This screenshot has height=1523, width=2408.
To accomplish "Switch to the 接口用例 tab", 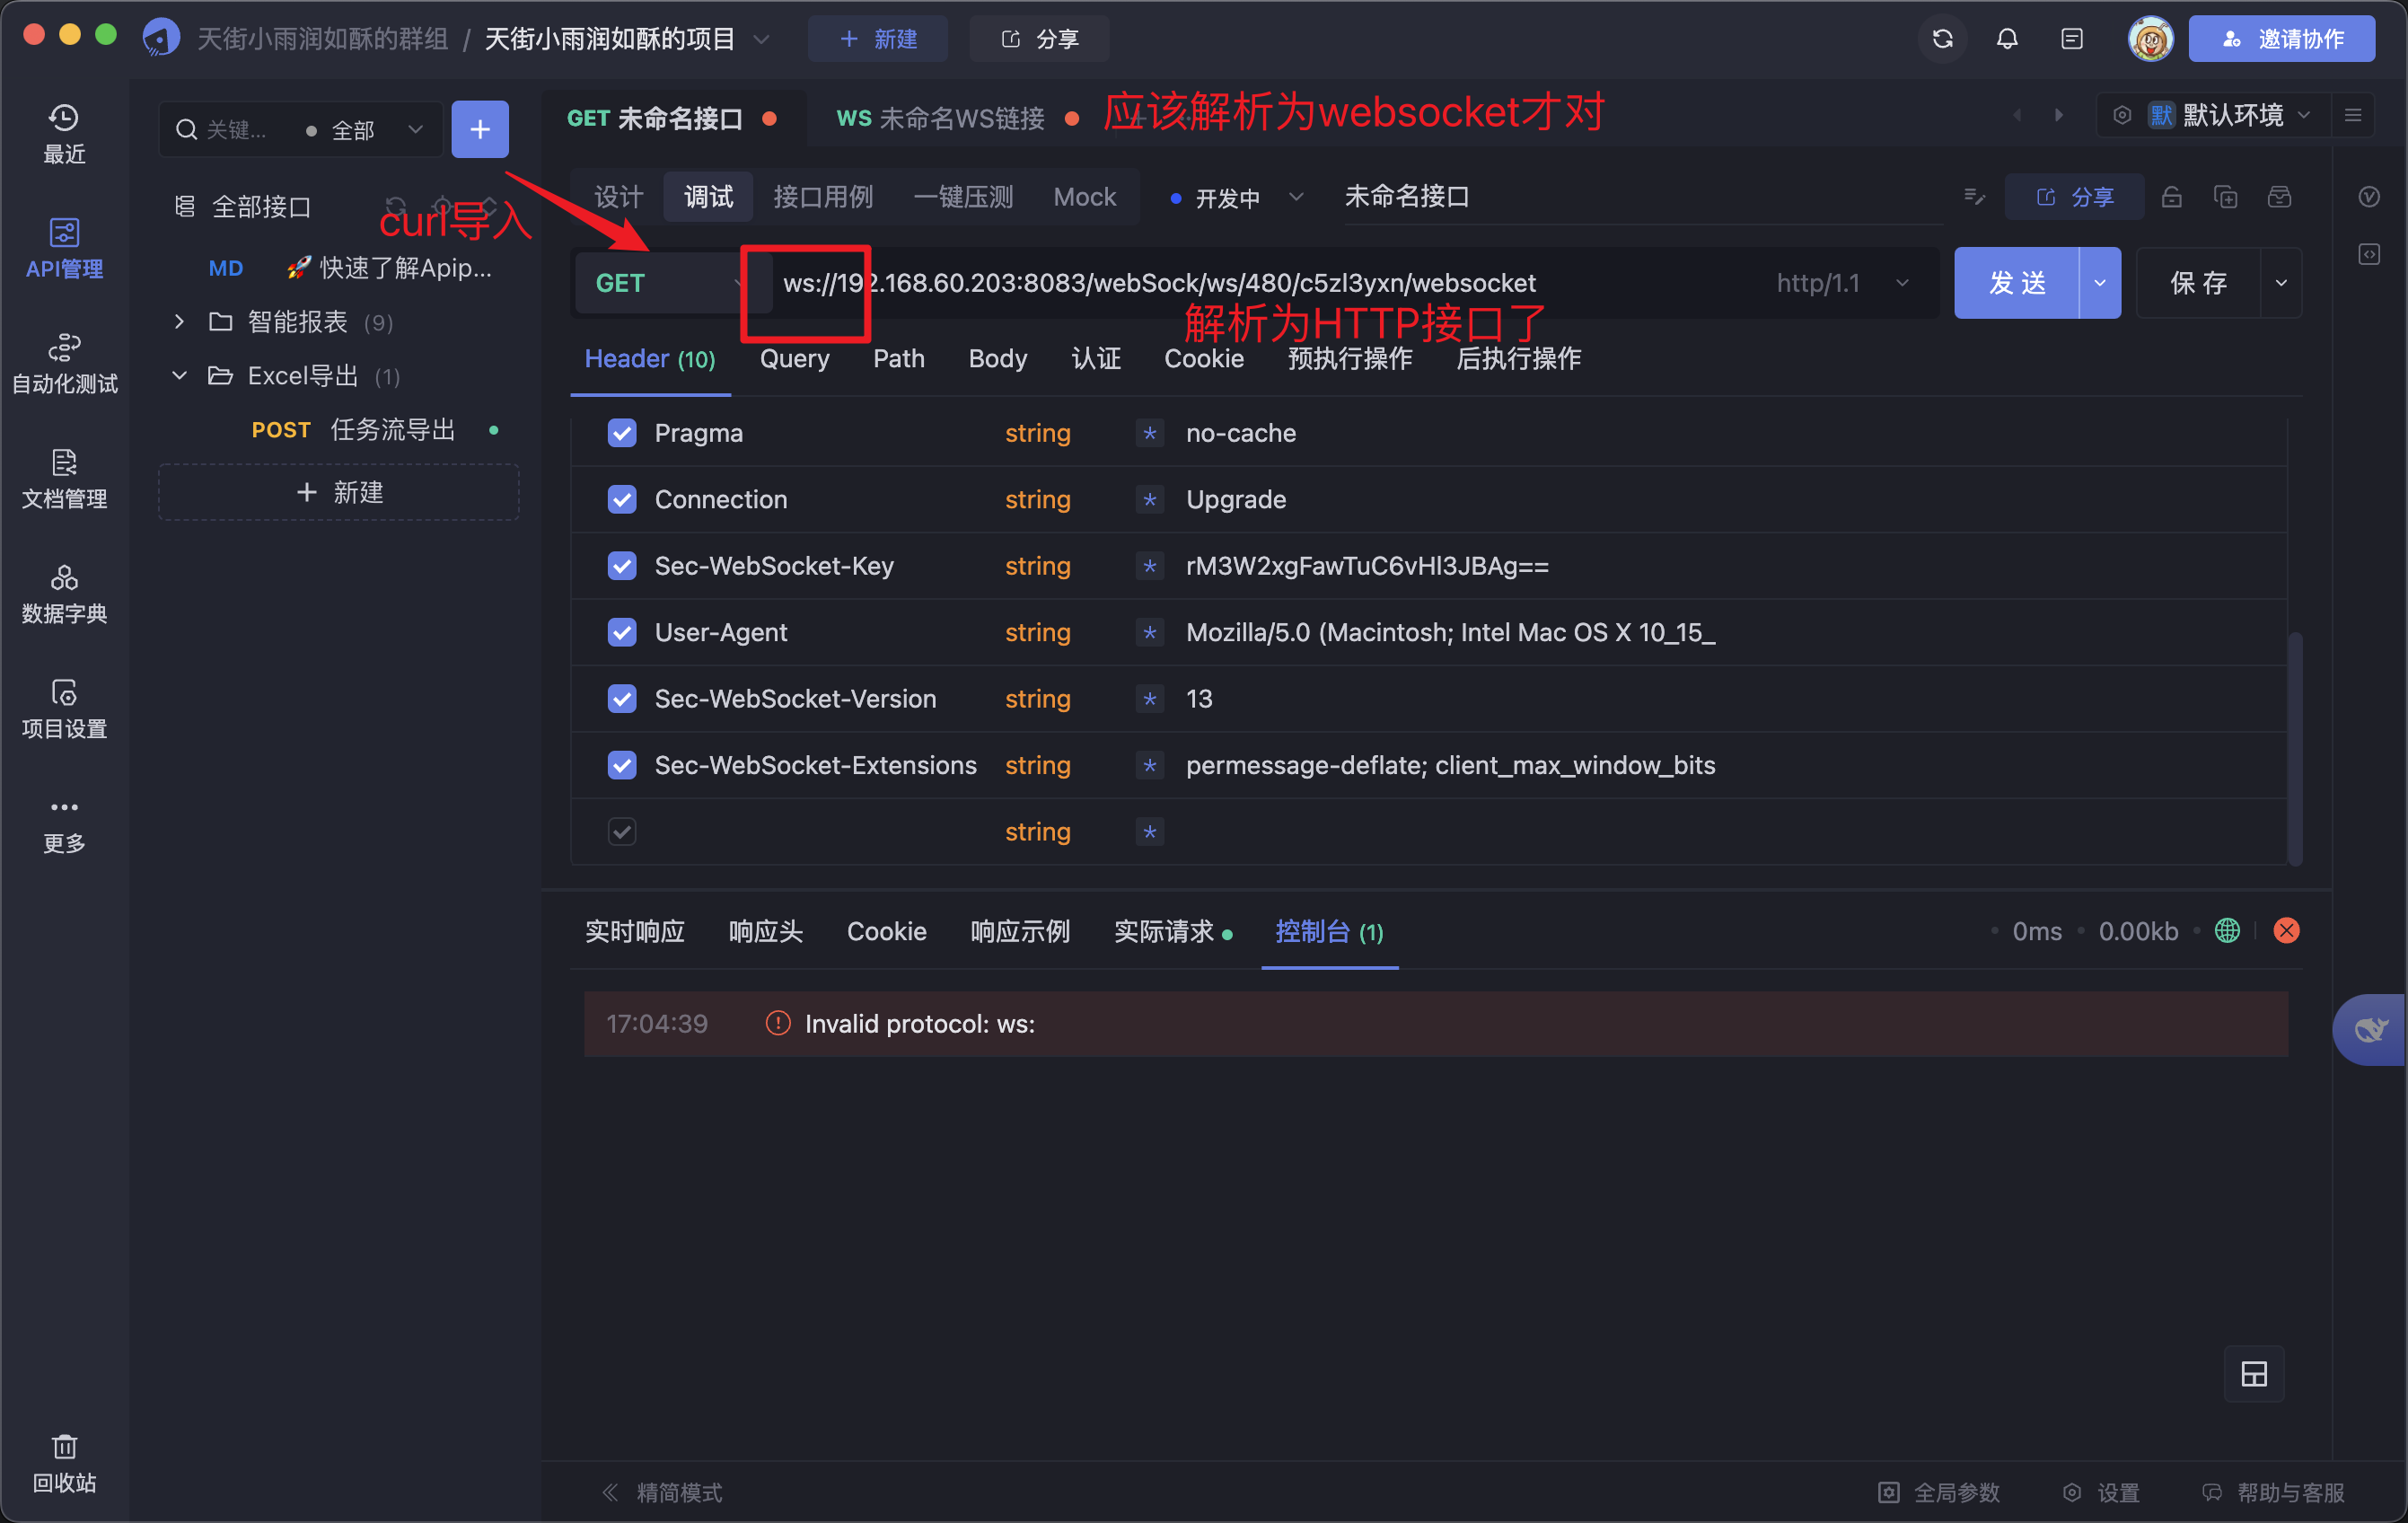I will pyautogui.click(x=823, y=197).
